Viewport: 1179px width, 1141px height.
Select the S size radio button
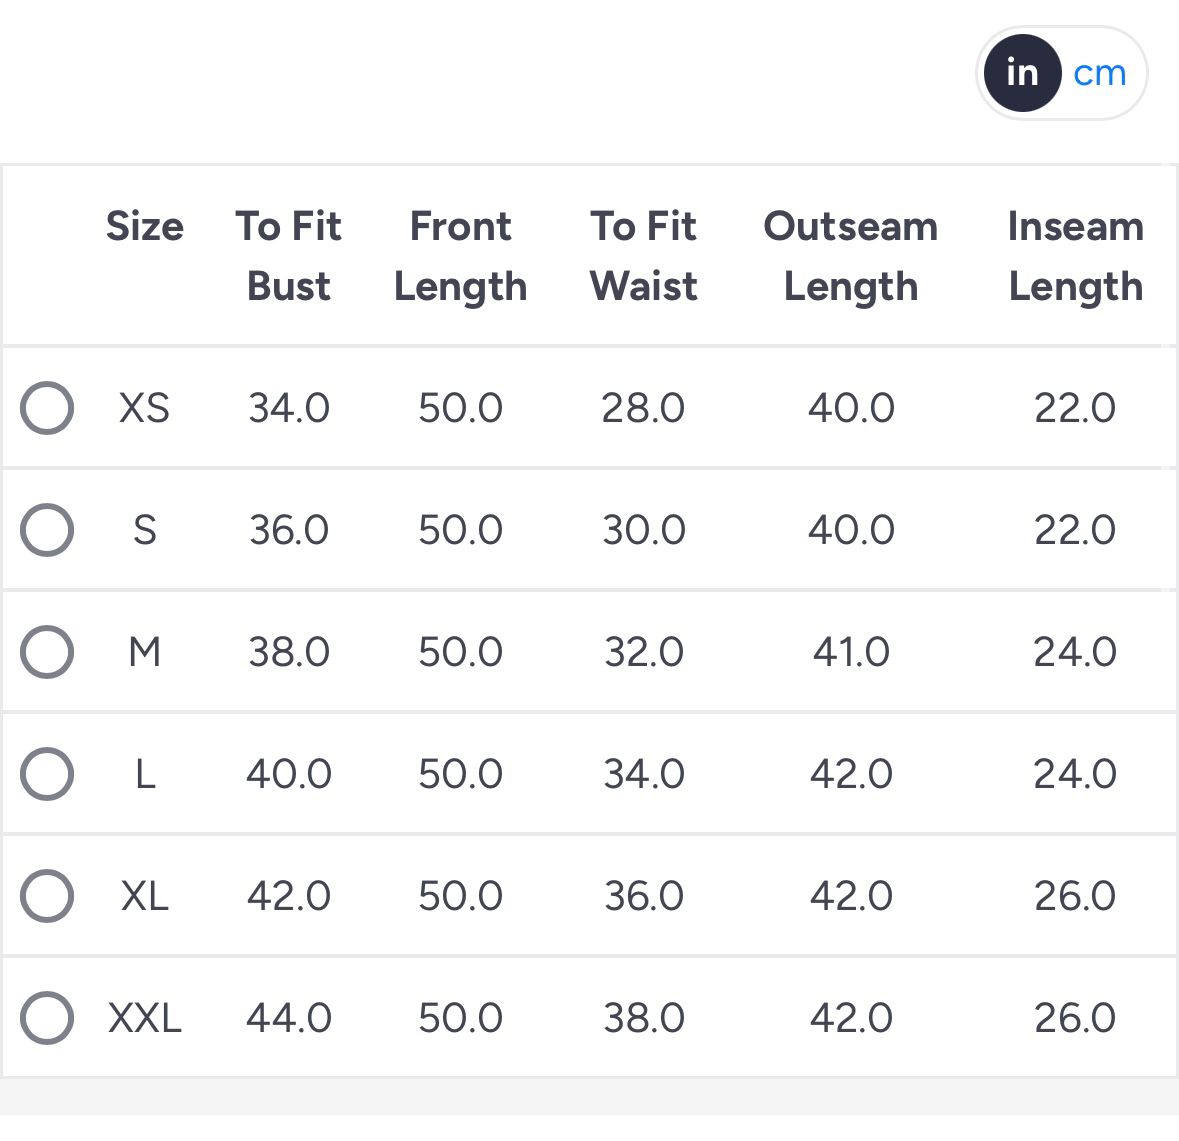47,530
